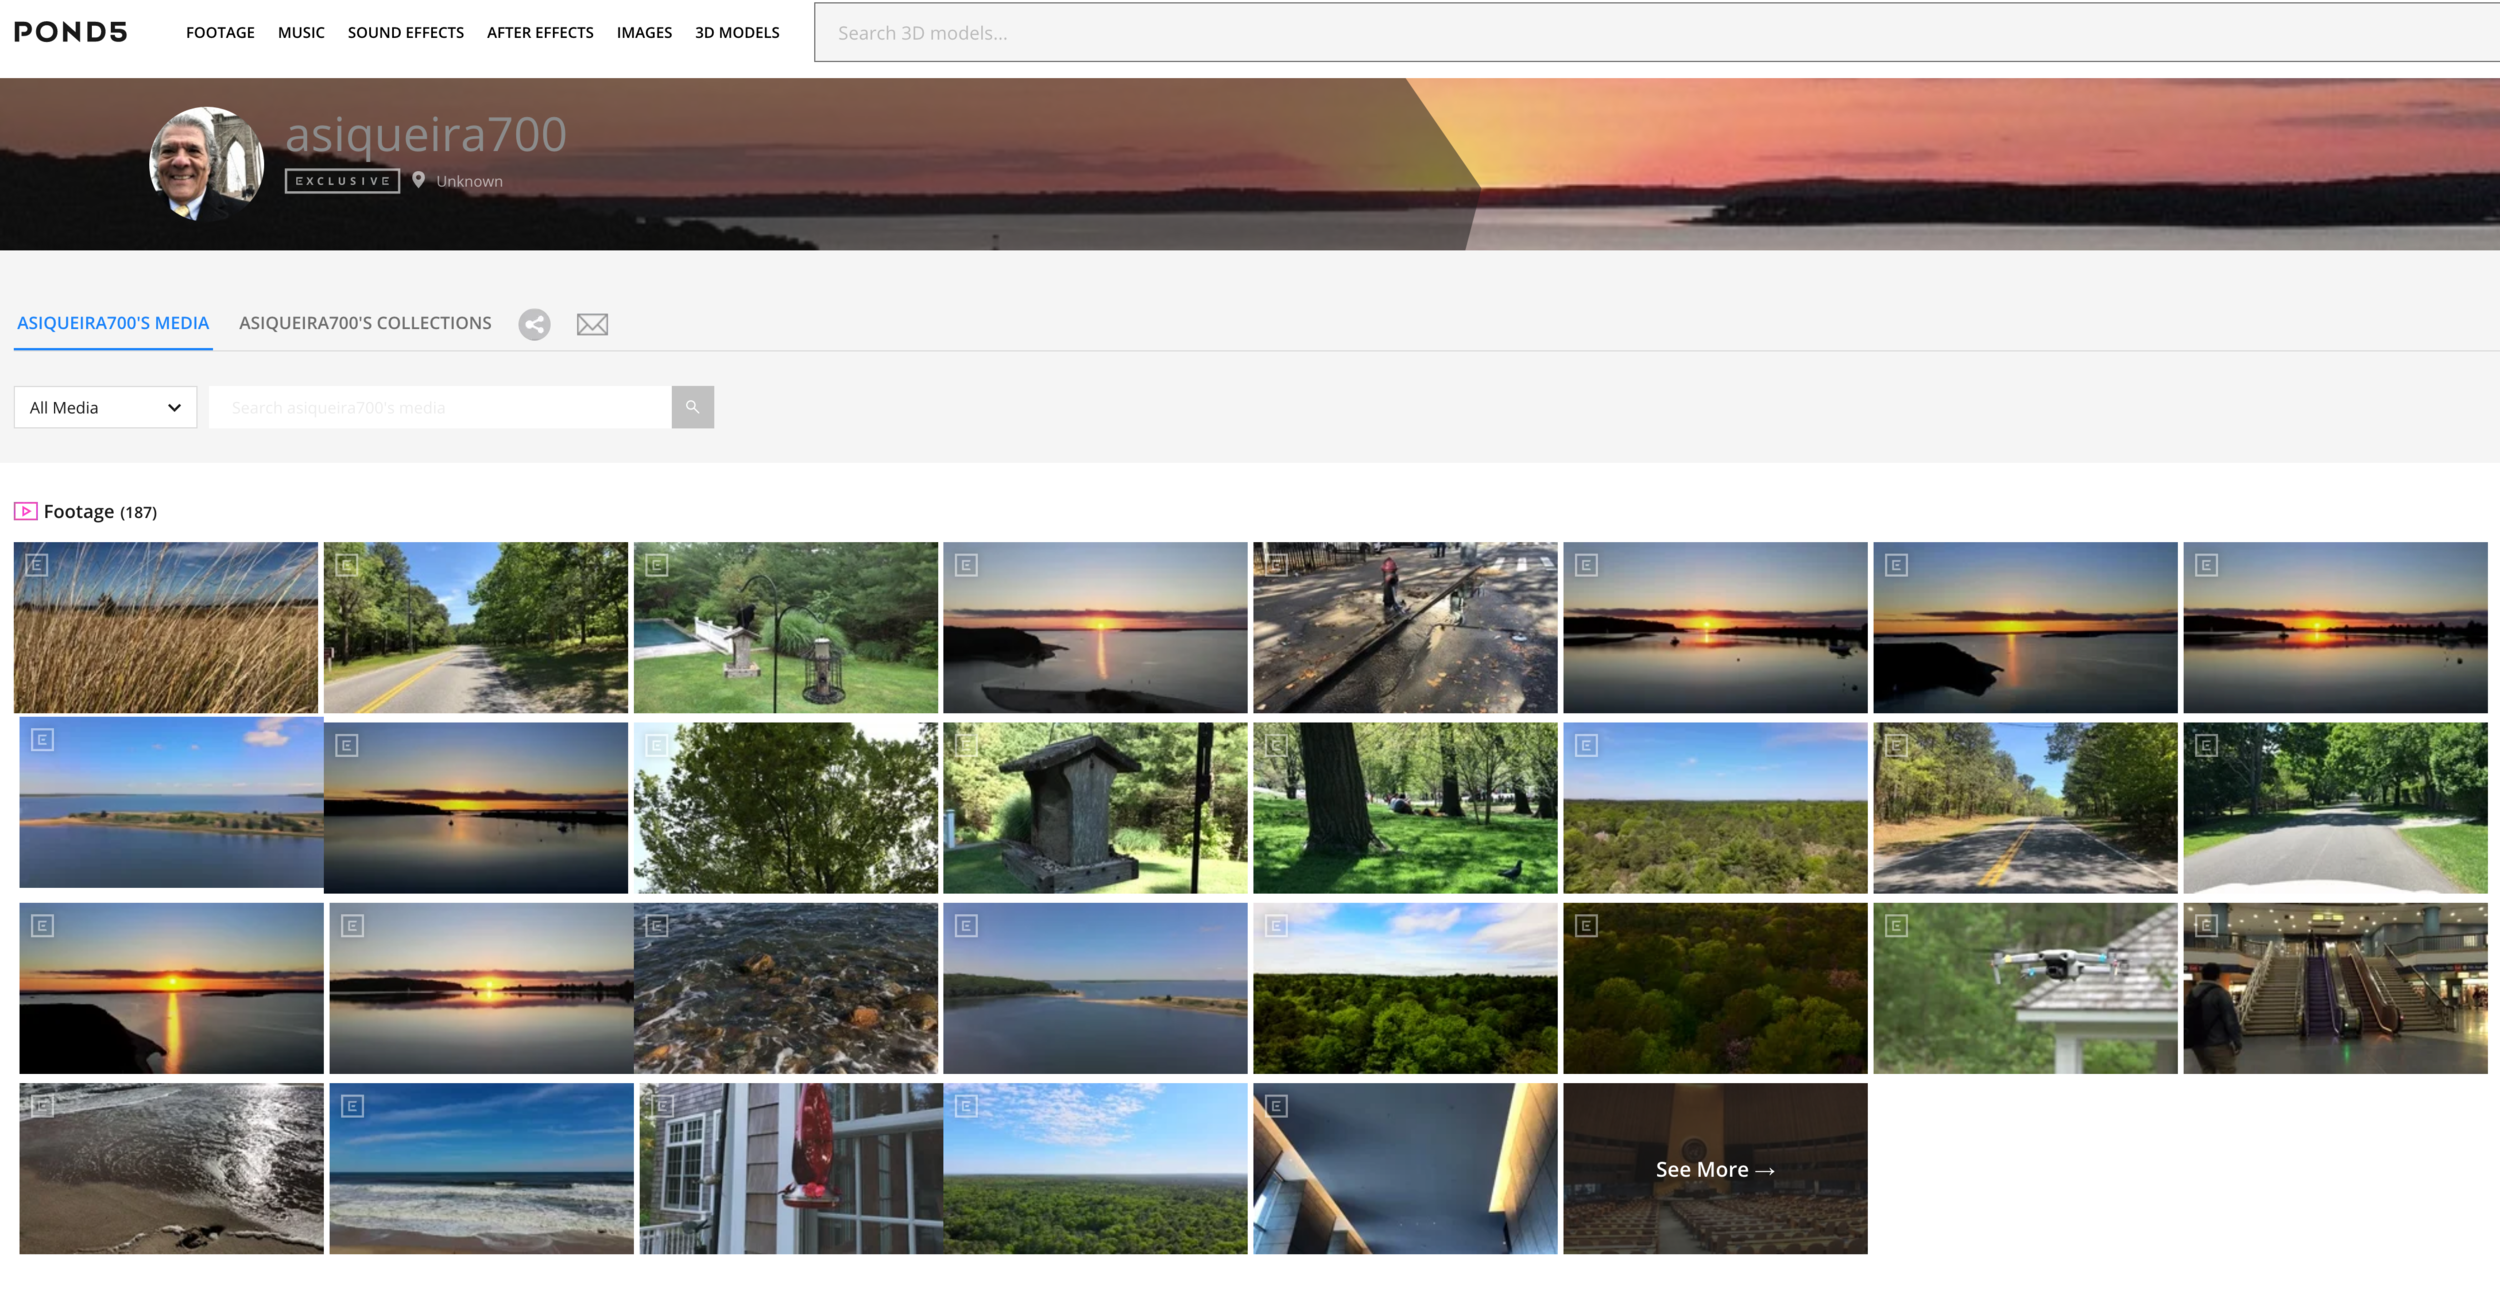Viewport: 2500px width, 1314px height.
Task: Click the magnifier search button for asiqueira700's media
Action: [692, 407]
